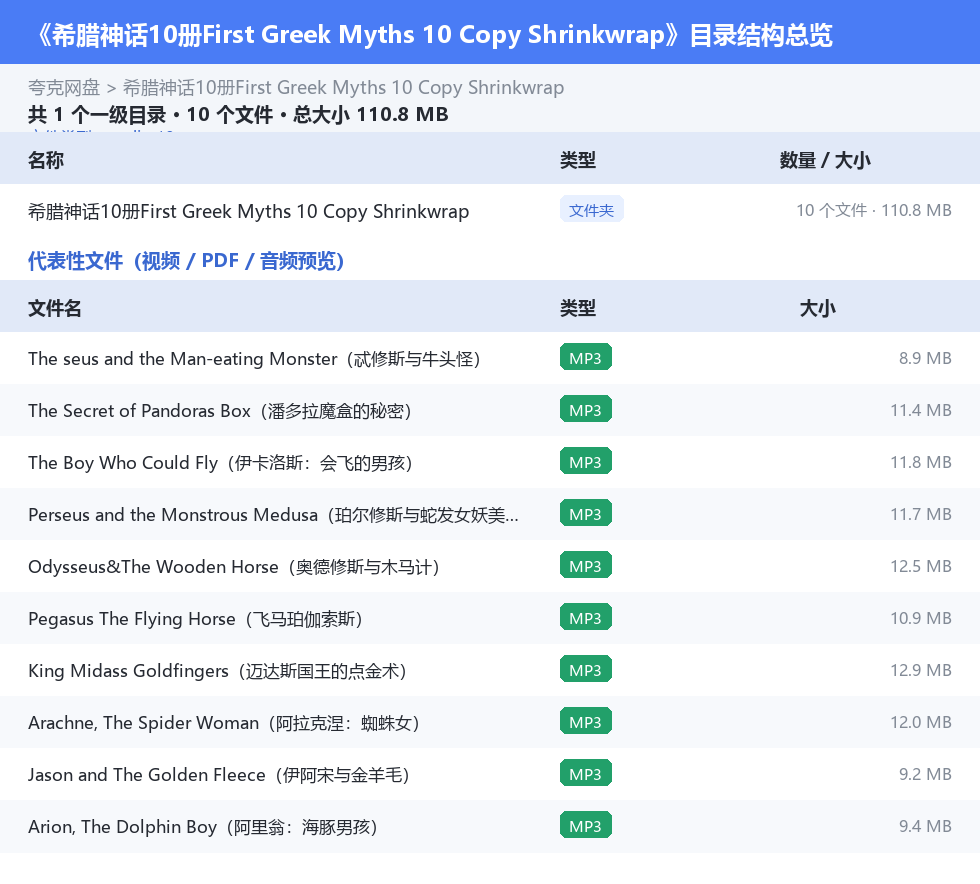Select the 12.0 MB size value
Image resolution: width=980 pixels, height=884 pixels.
[921, 721]
